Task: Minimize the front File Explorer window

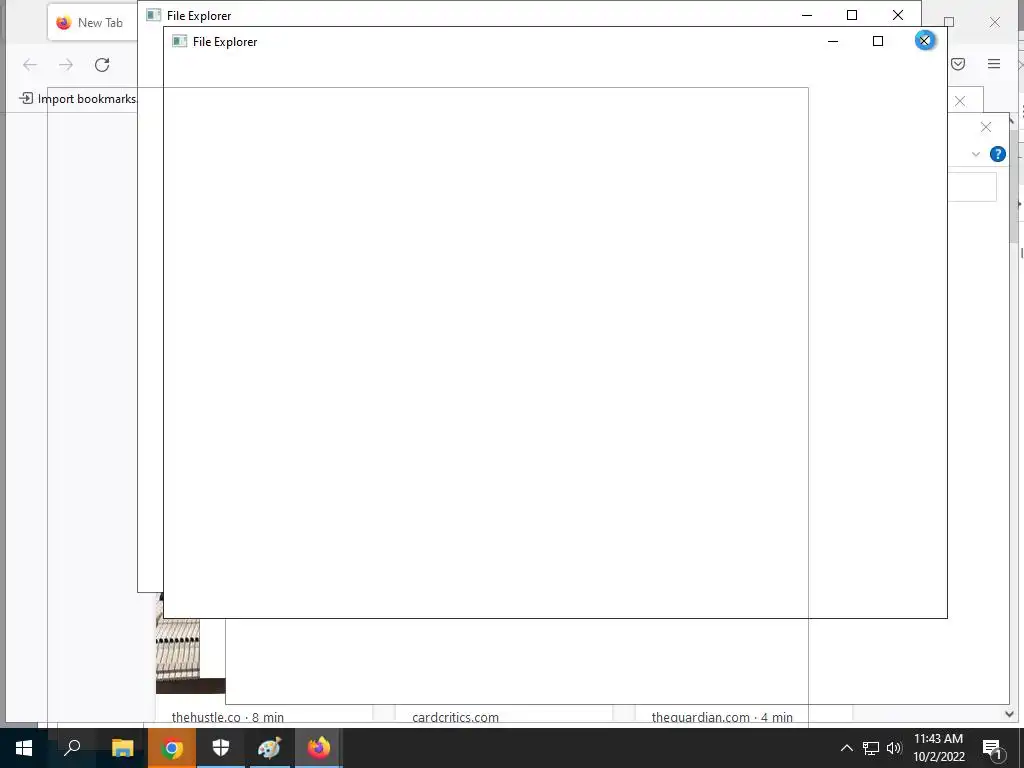Action: [x=833, y=41]
